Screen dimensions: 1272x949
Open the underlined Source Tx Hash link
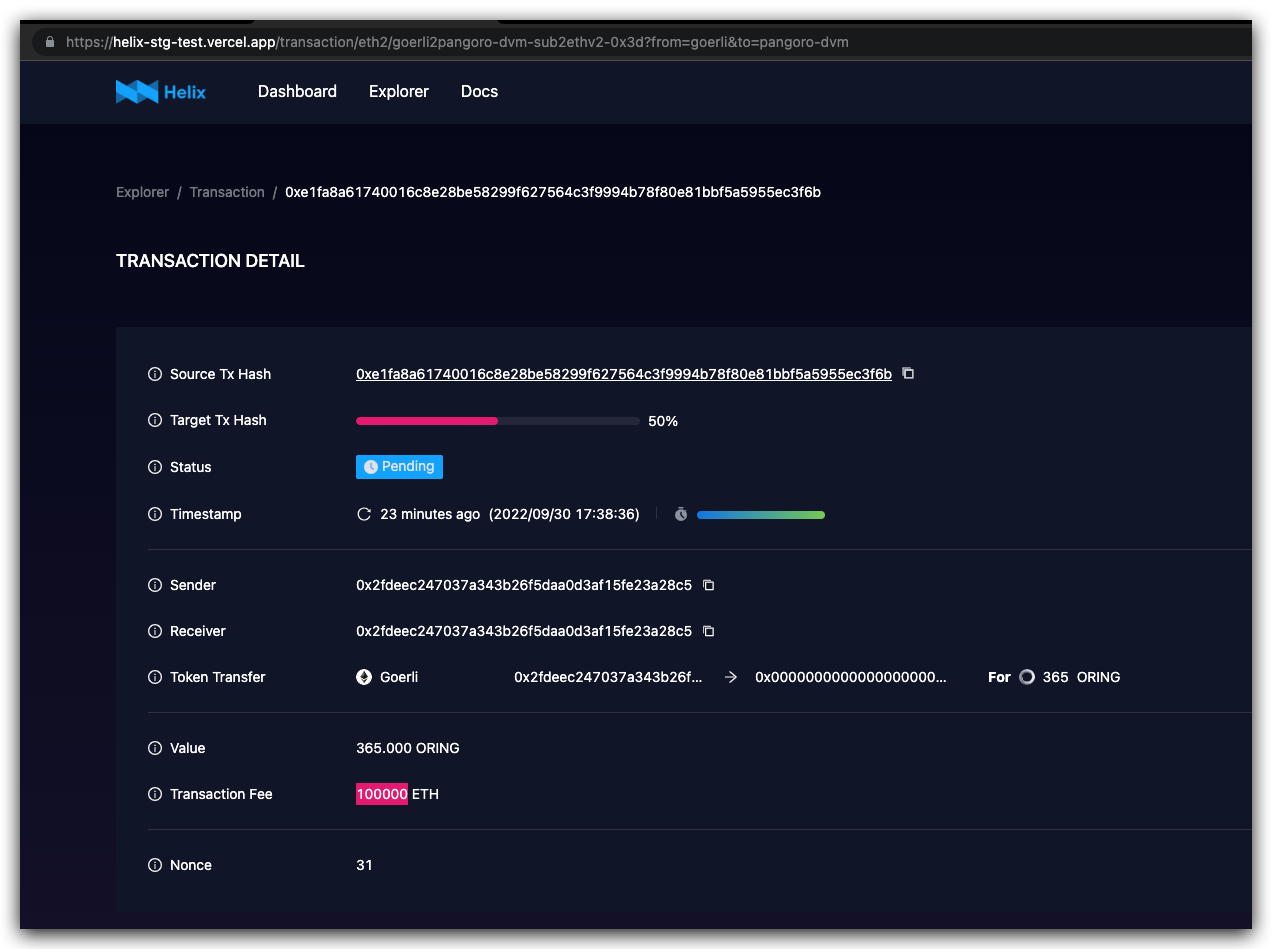pos(624,373)
